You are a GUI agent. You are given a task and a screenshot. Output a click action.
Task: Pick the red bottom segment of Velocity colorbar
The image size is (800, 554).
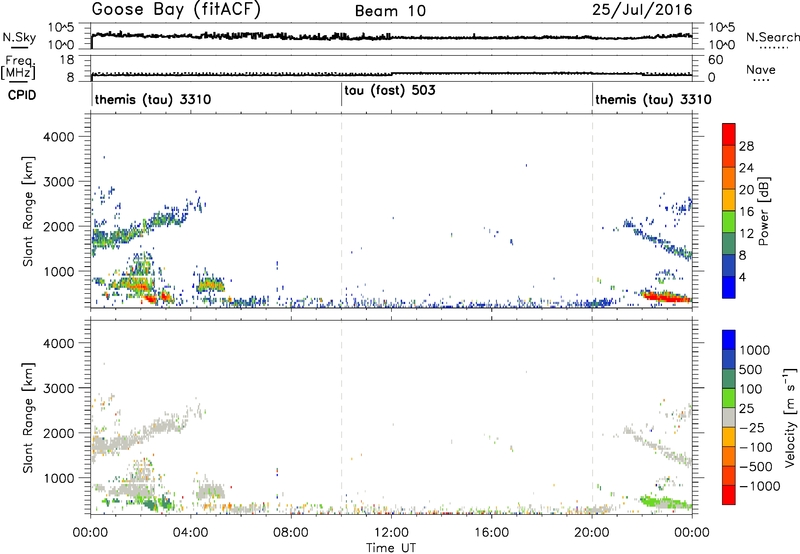tap(729, 495)
